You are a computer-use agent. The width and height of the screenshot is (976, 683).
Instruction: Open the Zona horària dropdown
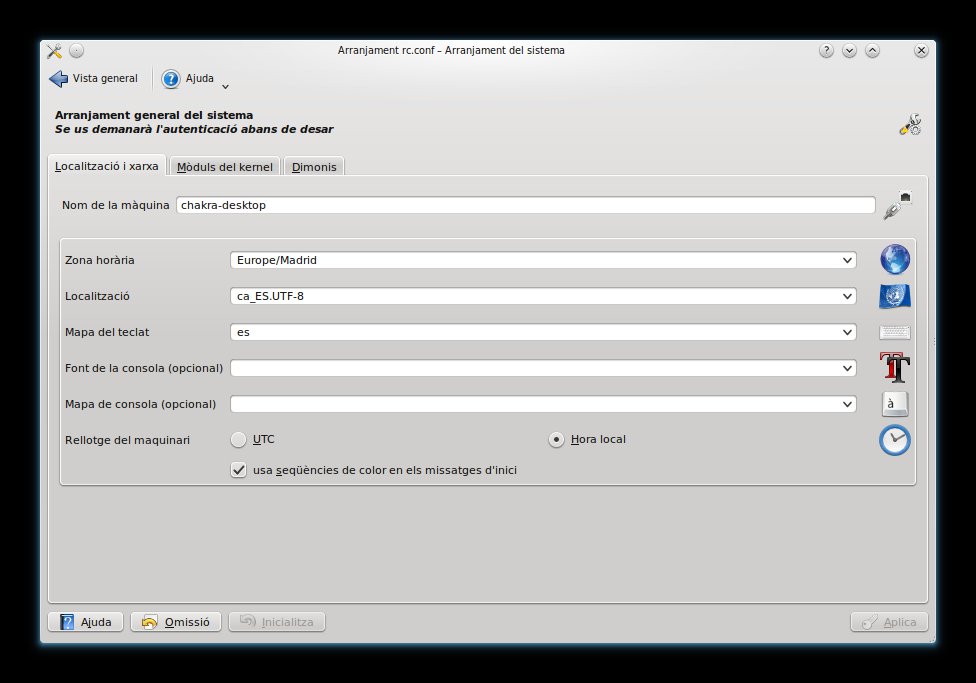tap(543, 260)
